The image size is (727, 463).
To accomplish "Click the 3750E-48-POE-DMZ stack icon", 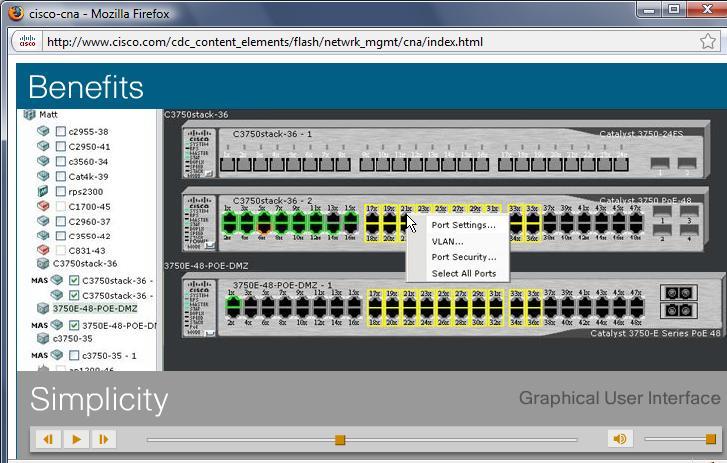I will (x=43, y=308).
